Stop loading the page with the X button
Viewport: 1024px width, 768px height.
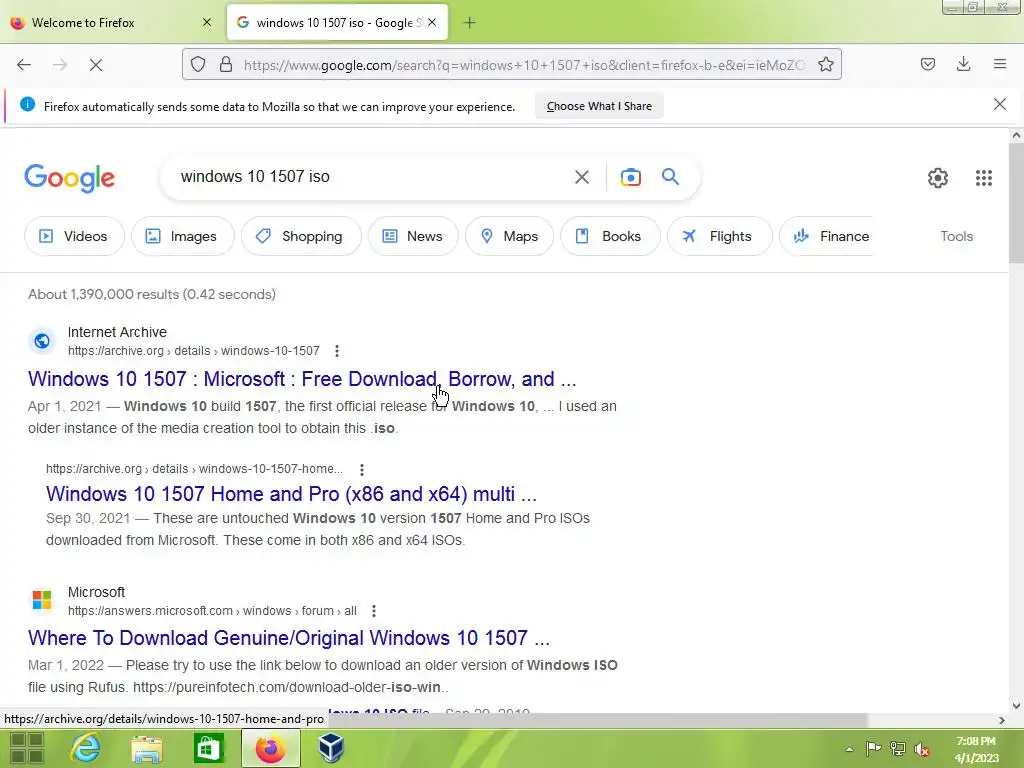[x=95, y=65]
